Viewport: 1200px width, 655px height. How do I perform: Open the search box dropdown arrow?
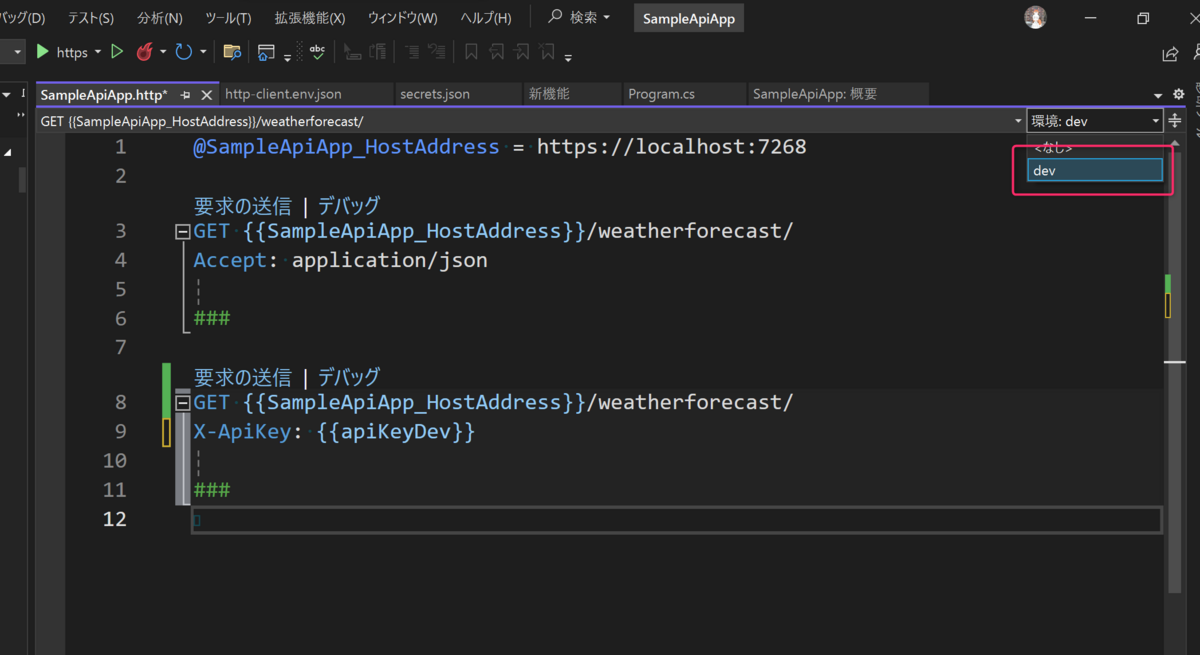click(607, 18)
